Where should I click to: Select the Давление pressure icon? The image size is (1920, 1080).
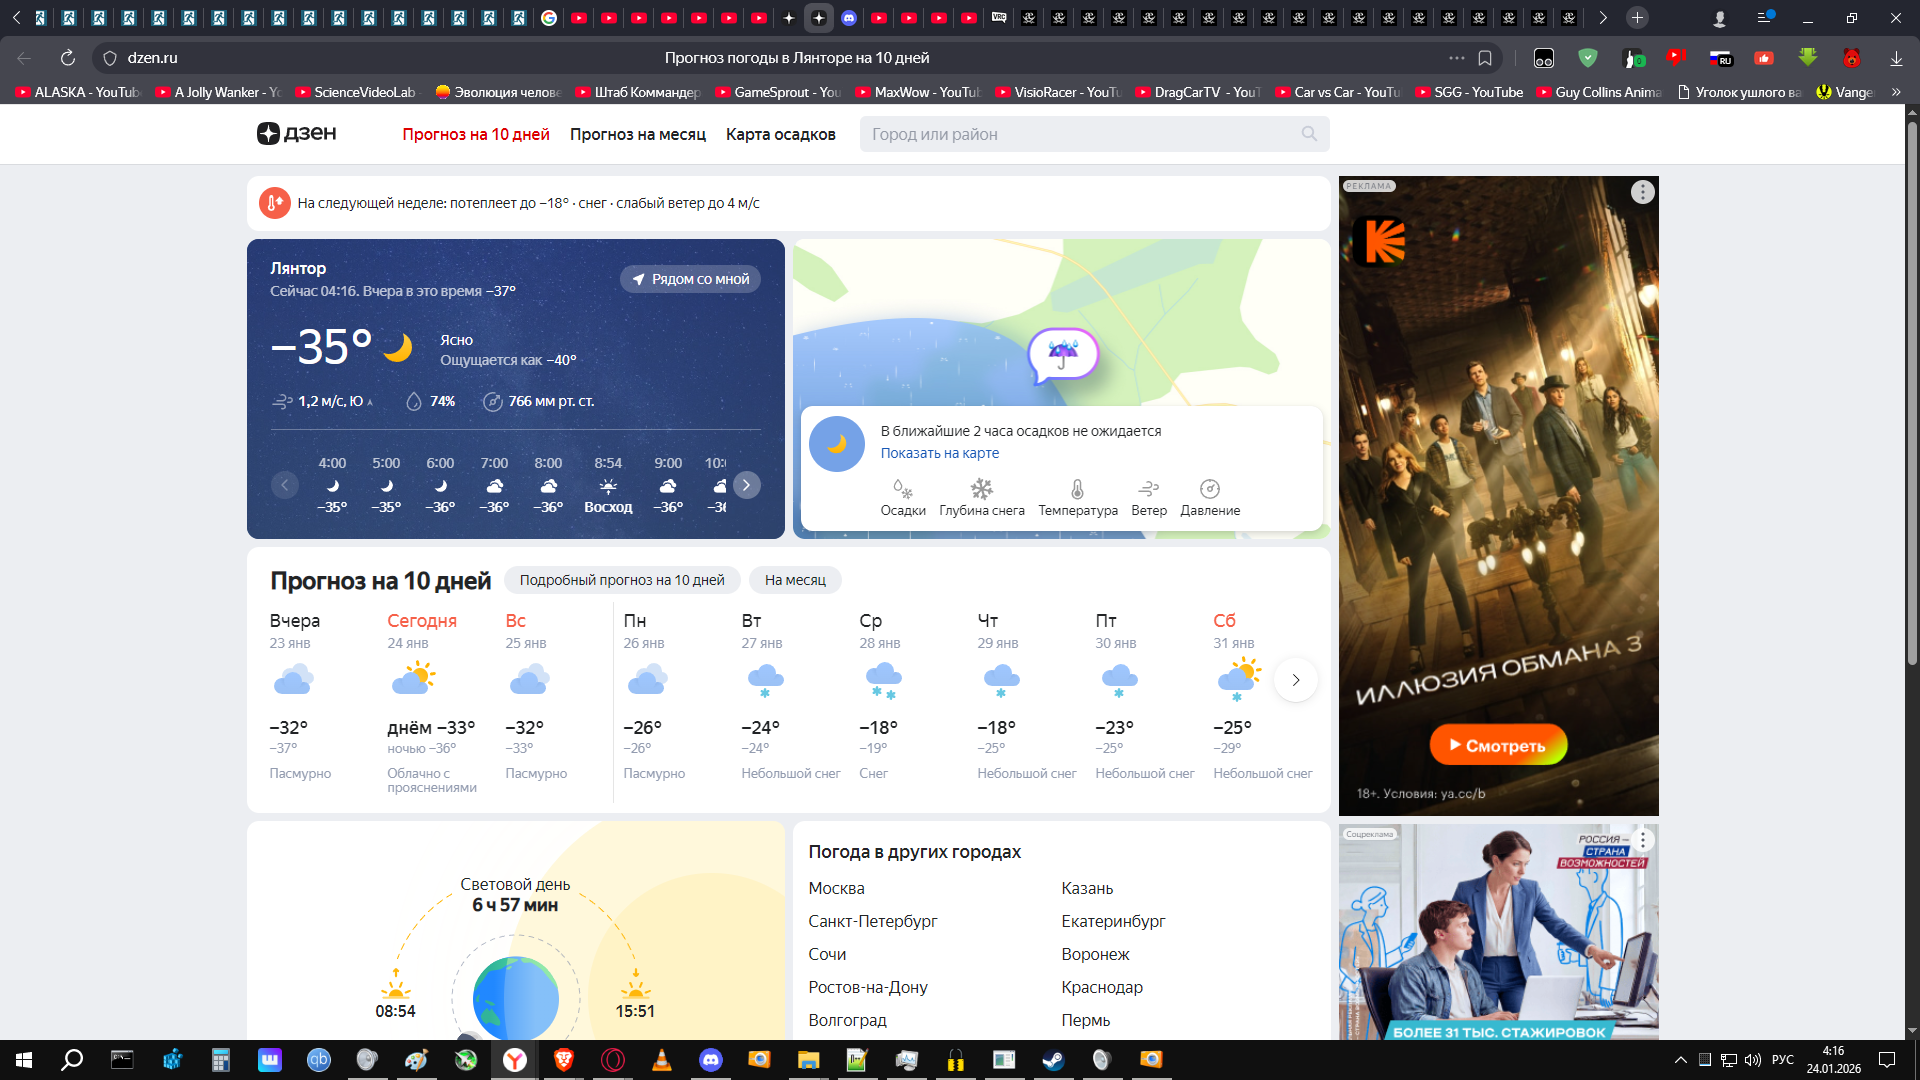(x=1209, y=489)
